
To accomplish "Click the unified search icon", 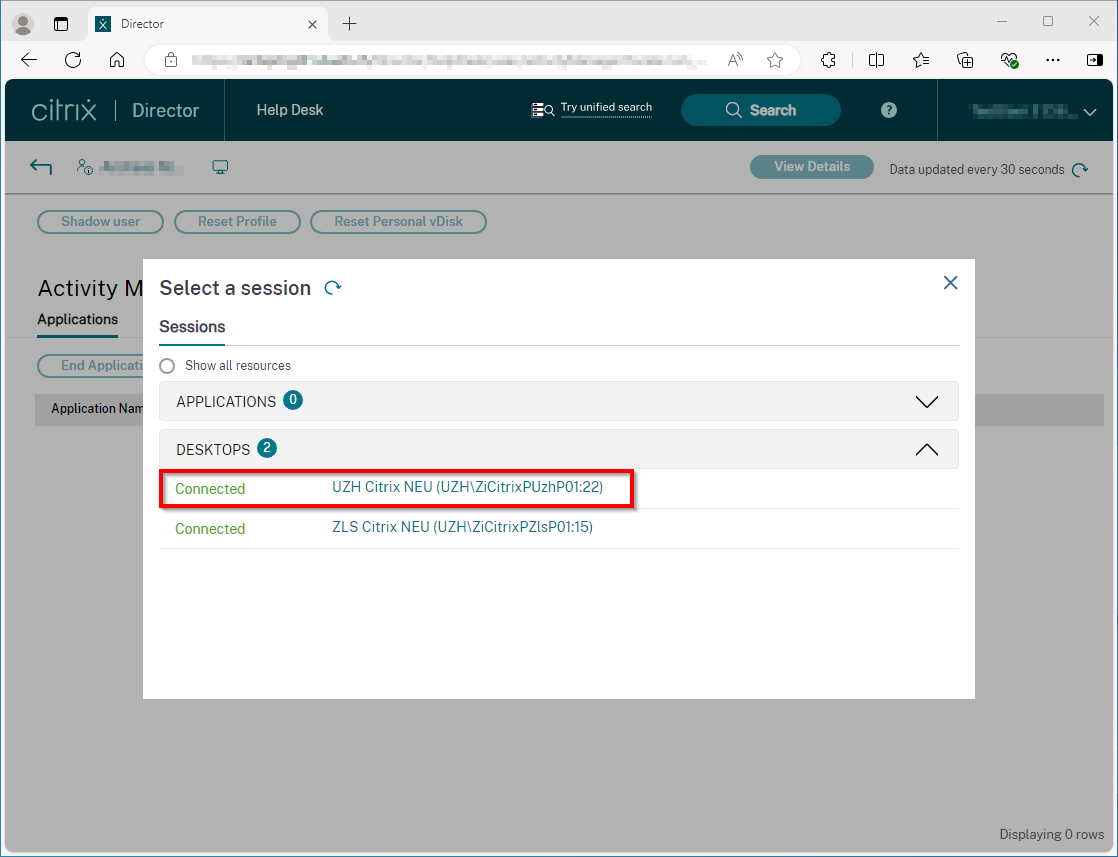I will tap(542, 110).
